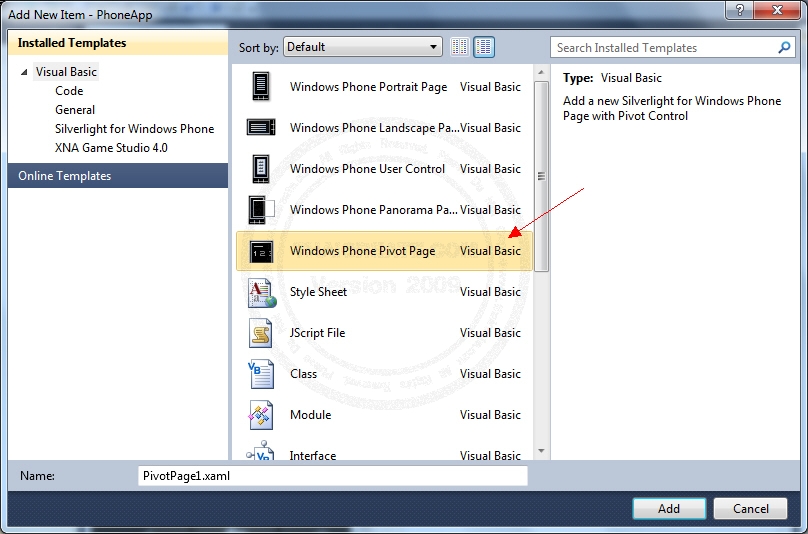808x534 pixels.
Task: Click the 'Windows Phone User Control' label
Action: pyautogui.click(x=367, y=169)
